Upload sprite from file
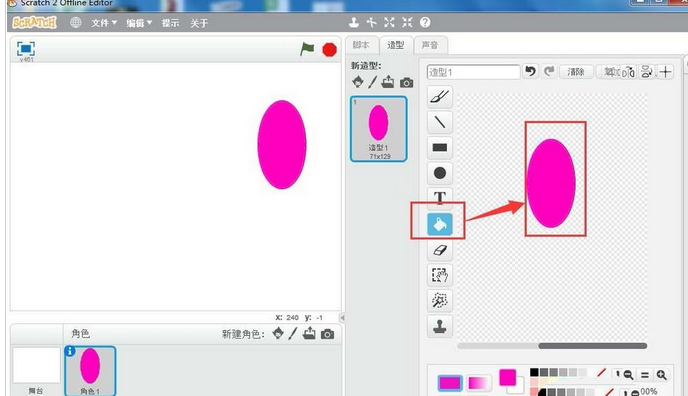 point(309,334)
